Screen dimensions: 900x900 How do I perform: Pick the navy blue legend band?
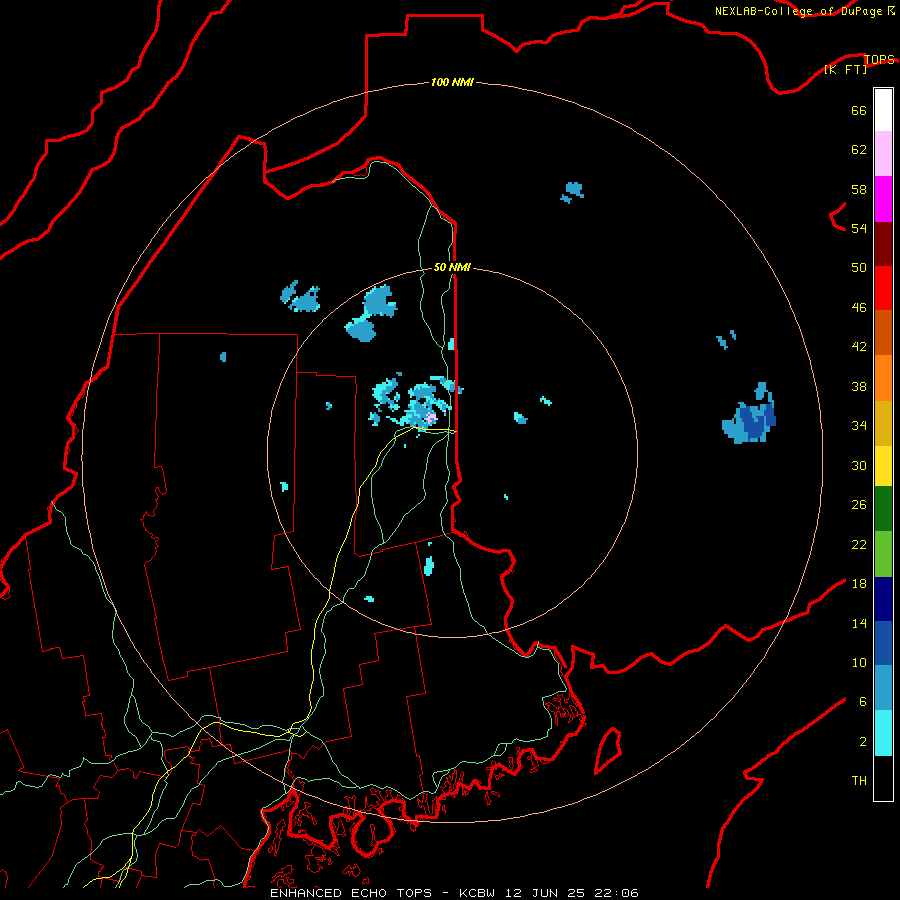(x=883, y=599)
